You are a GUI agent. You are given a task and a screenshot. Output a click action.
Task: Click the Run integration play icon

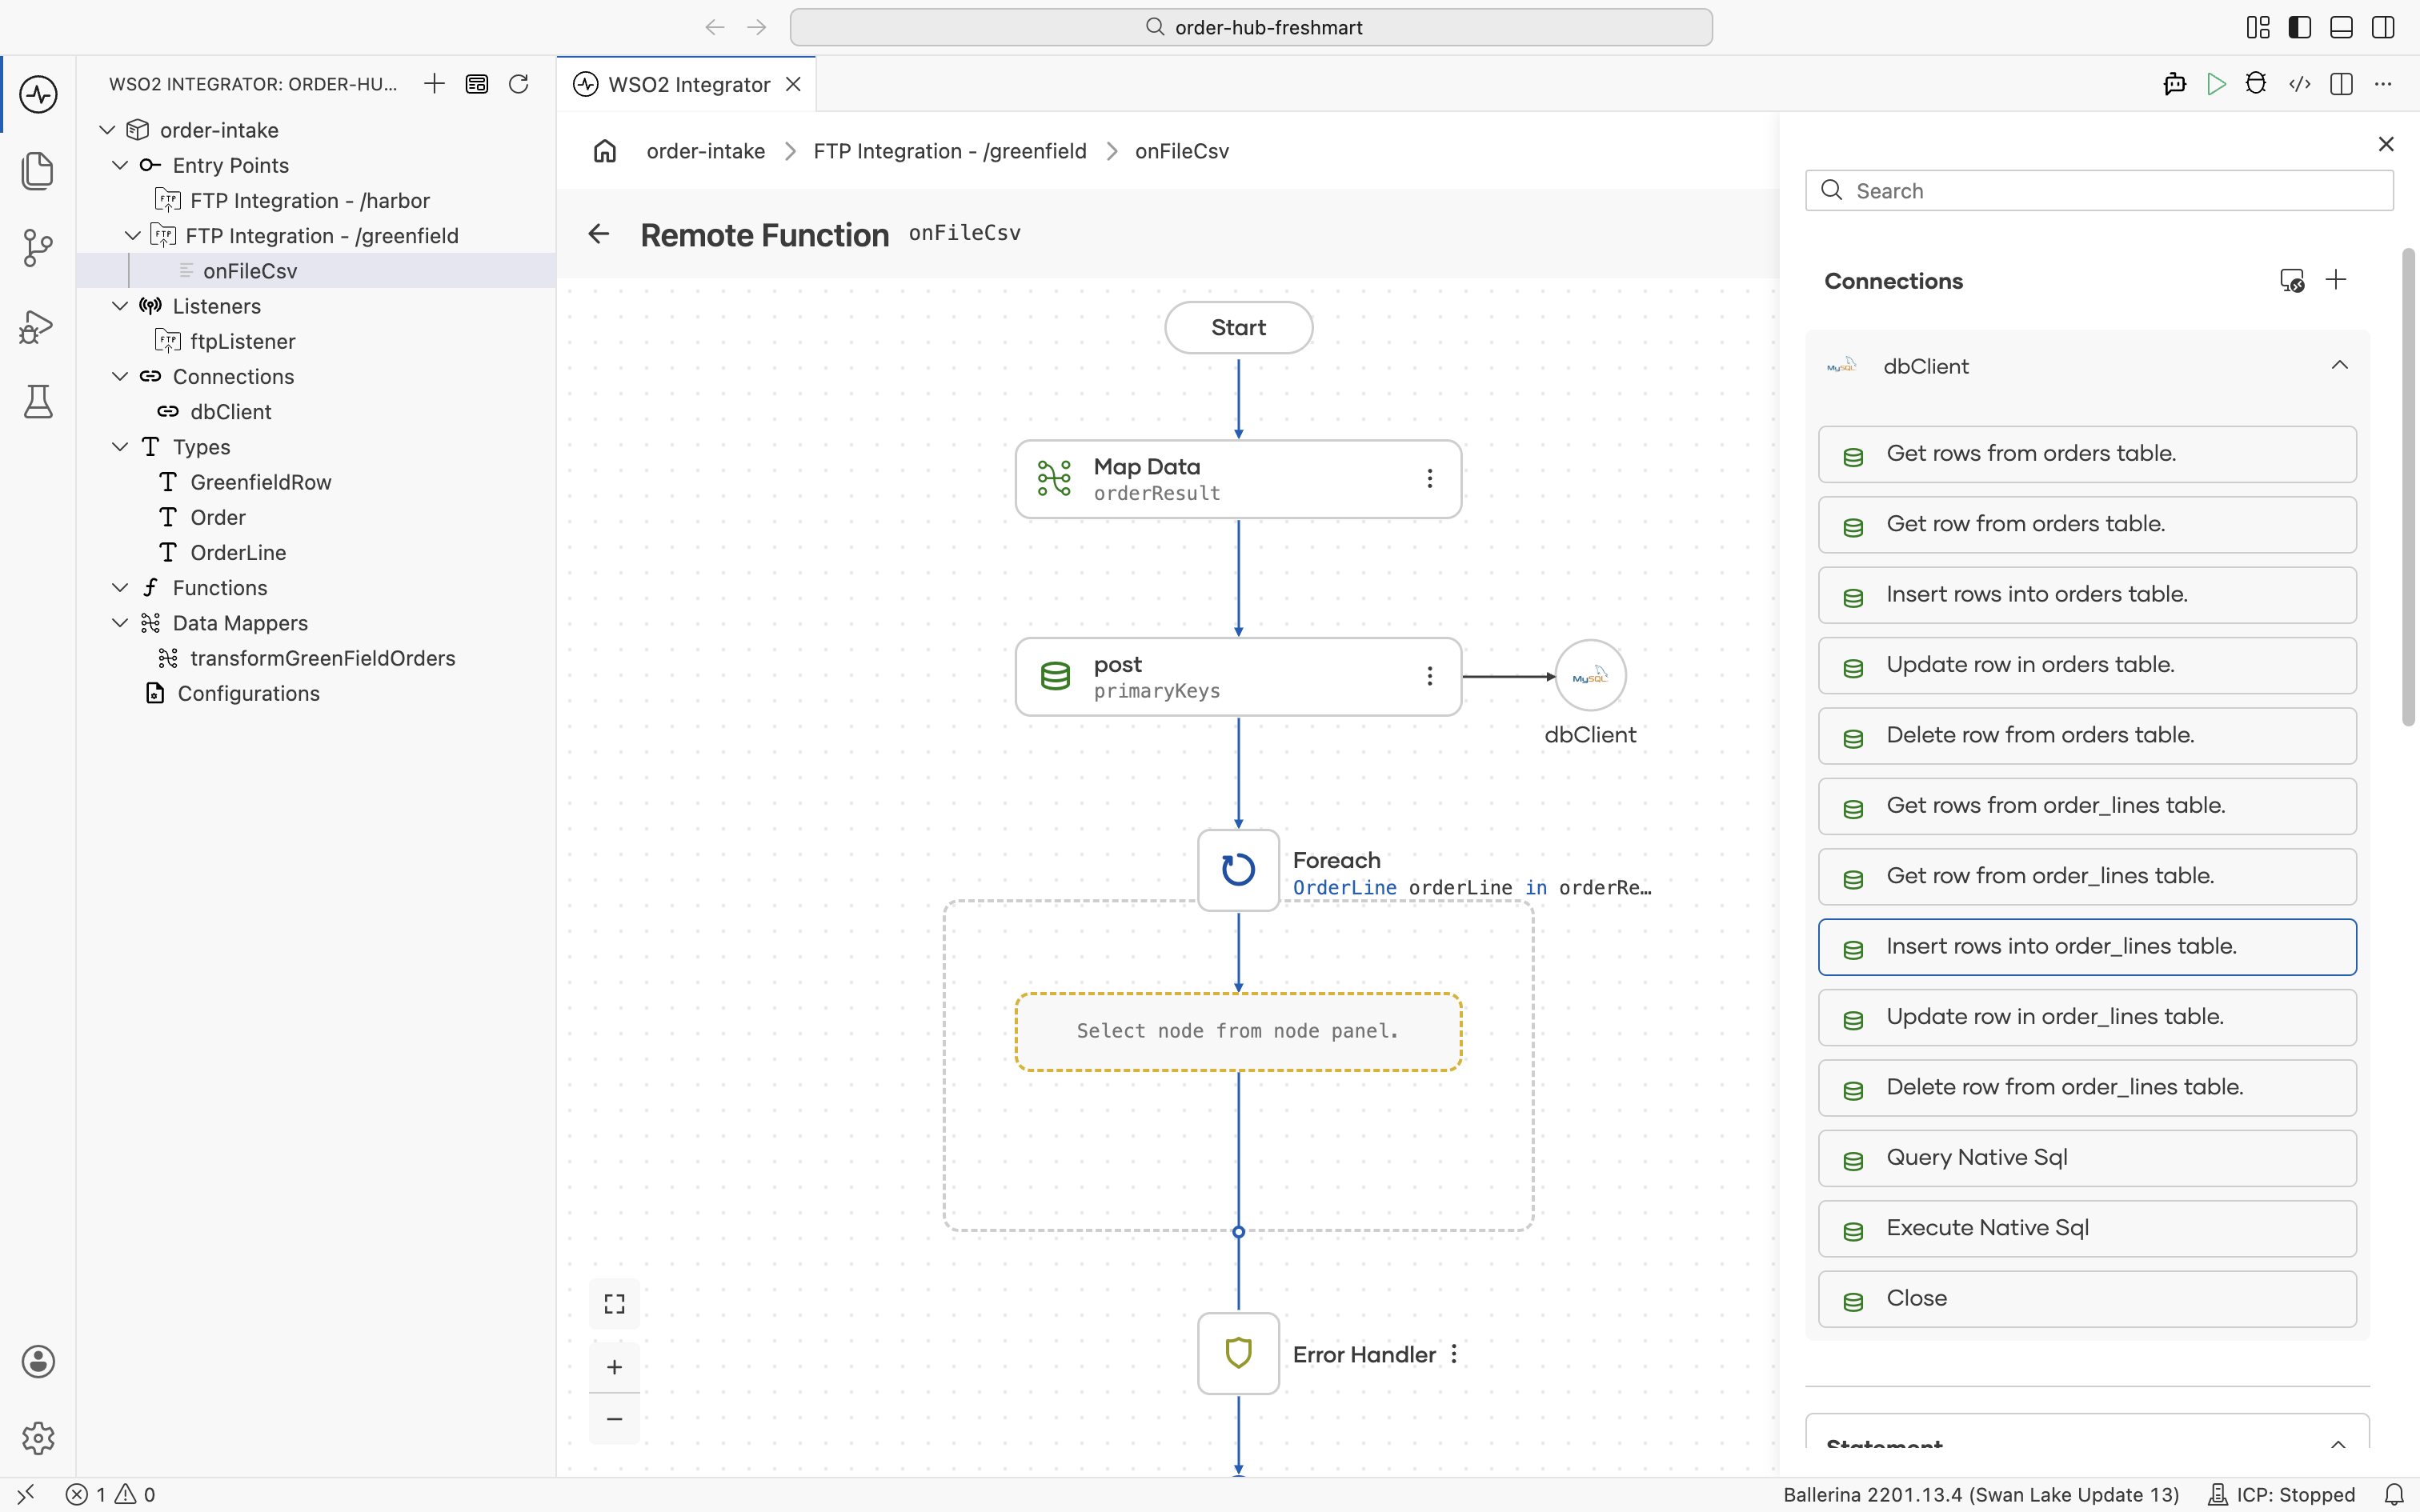(x=2216, y=84)
